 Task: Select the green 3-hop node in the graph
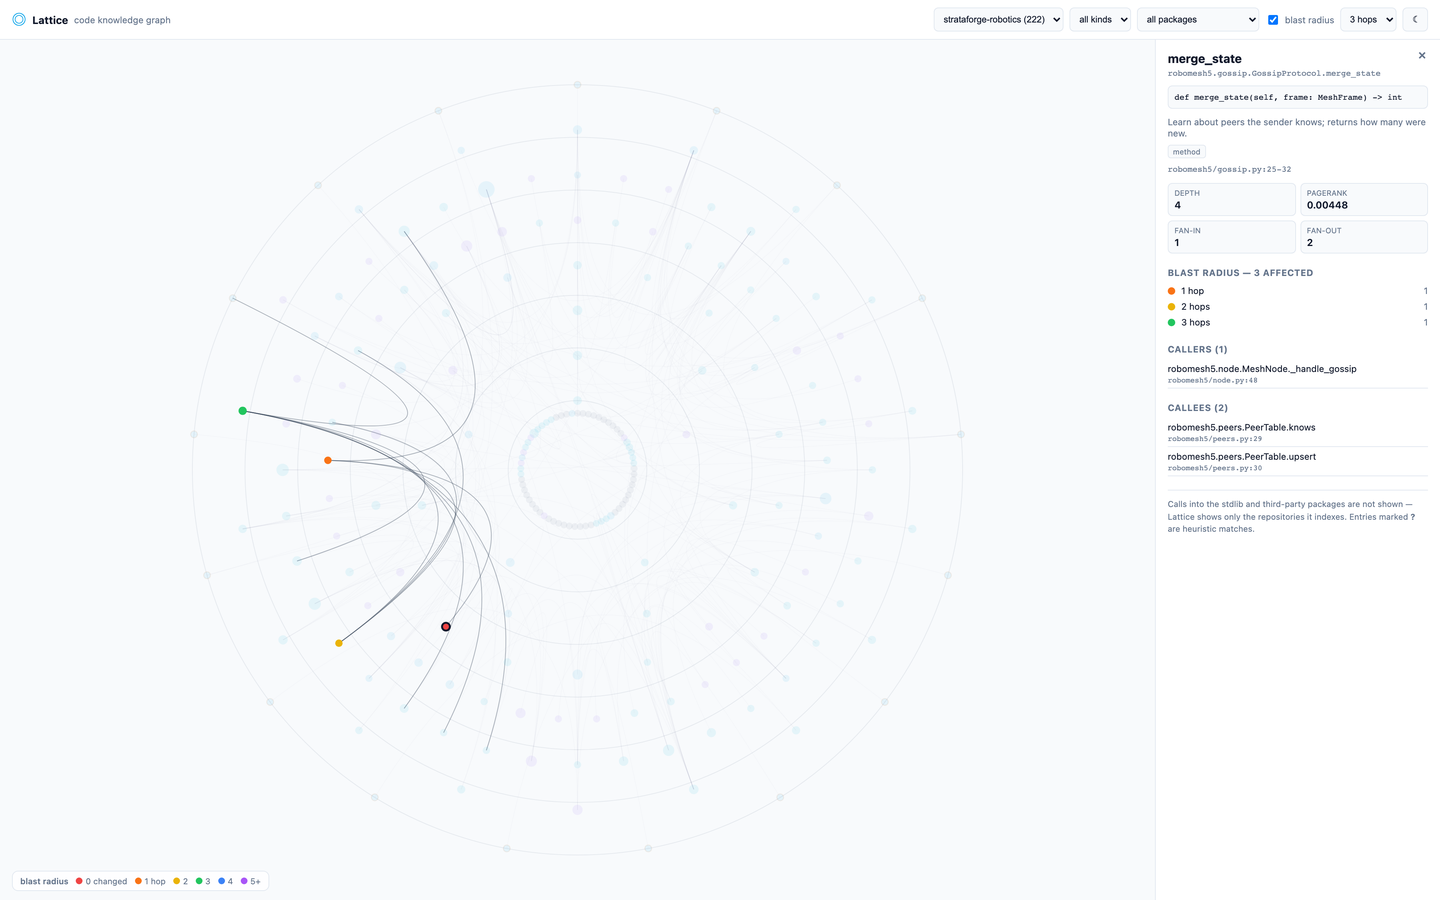[x=243, y=411]
